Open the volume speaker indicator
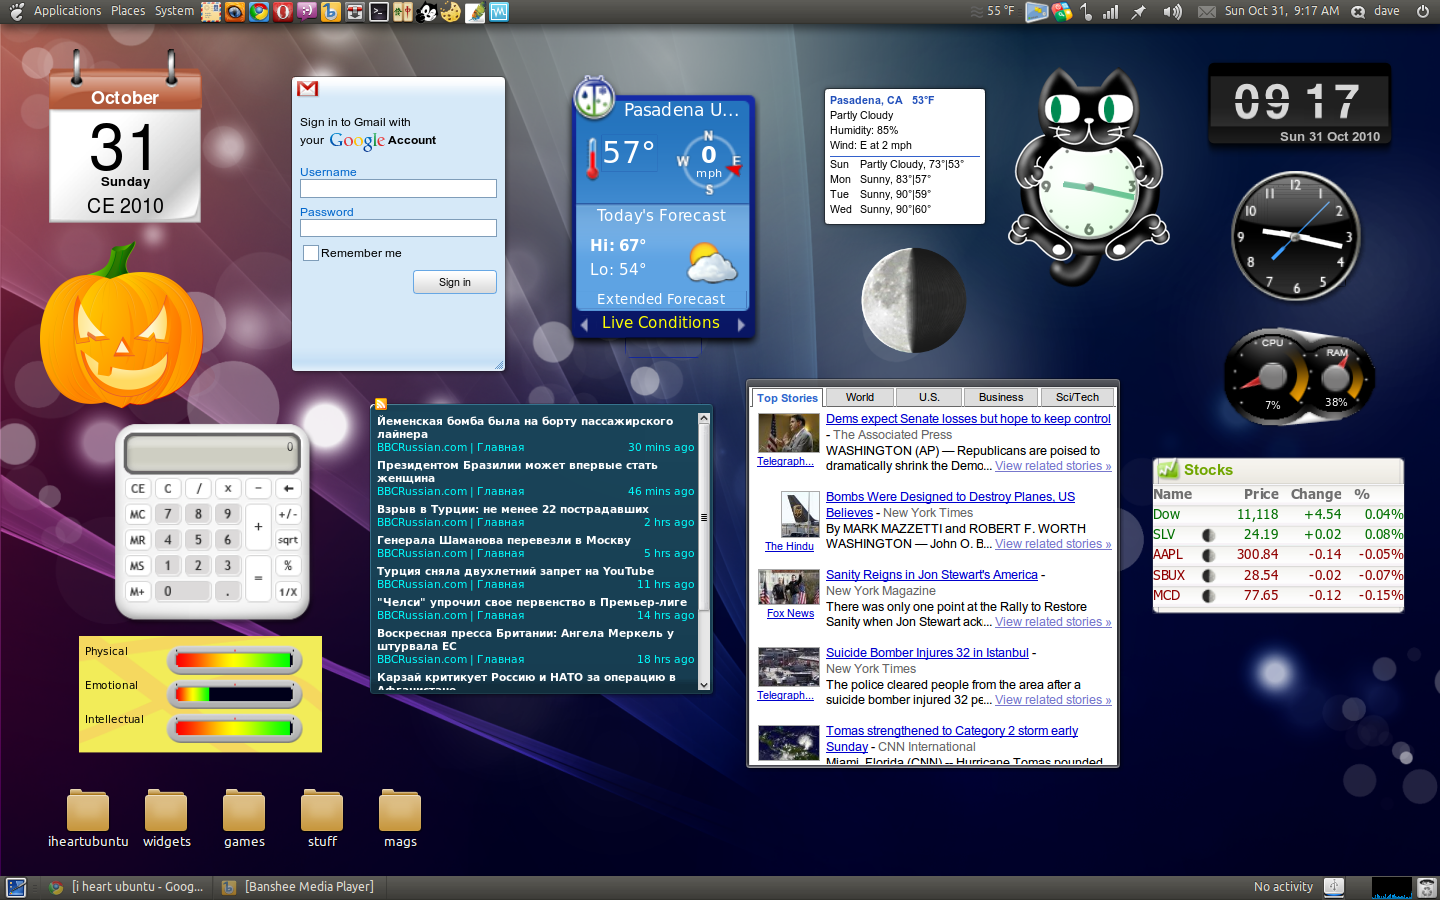Viewport: 1440px width, 900px height. pyautogui.click(x=1172, y=12)
